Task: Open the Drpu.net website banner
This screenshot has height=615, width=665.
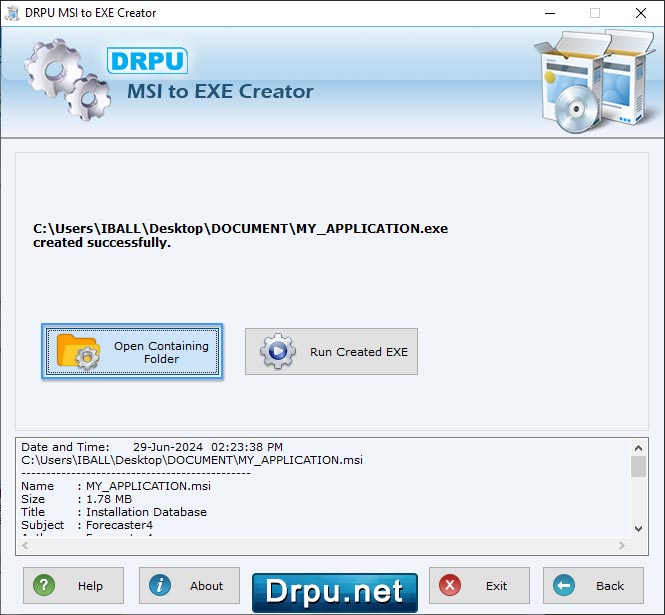Action: (335, 592)
